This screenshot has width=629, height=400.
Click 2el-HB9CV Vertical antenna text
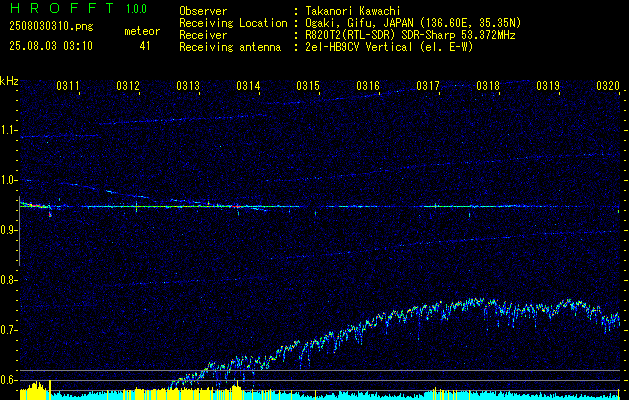(x=389, y=47)
